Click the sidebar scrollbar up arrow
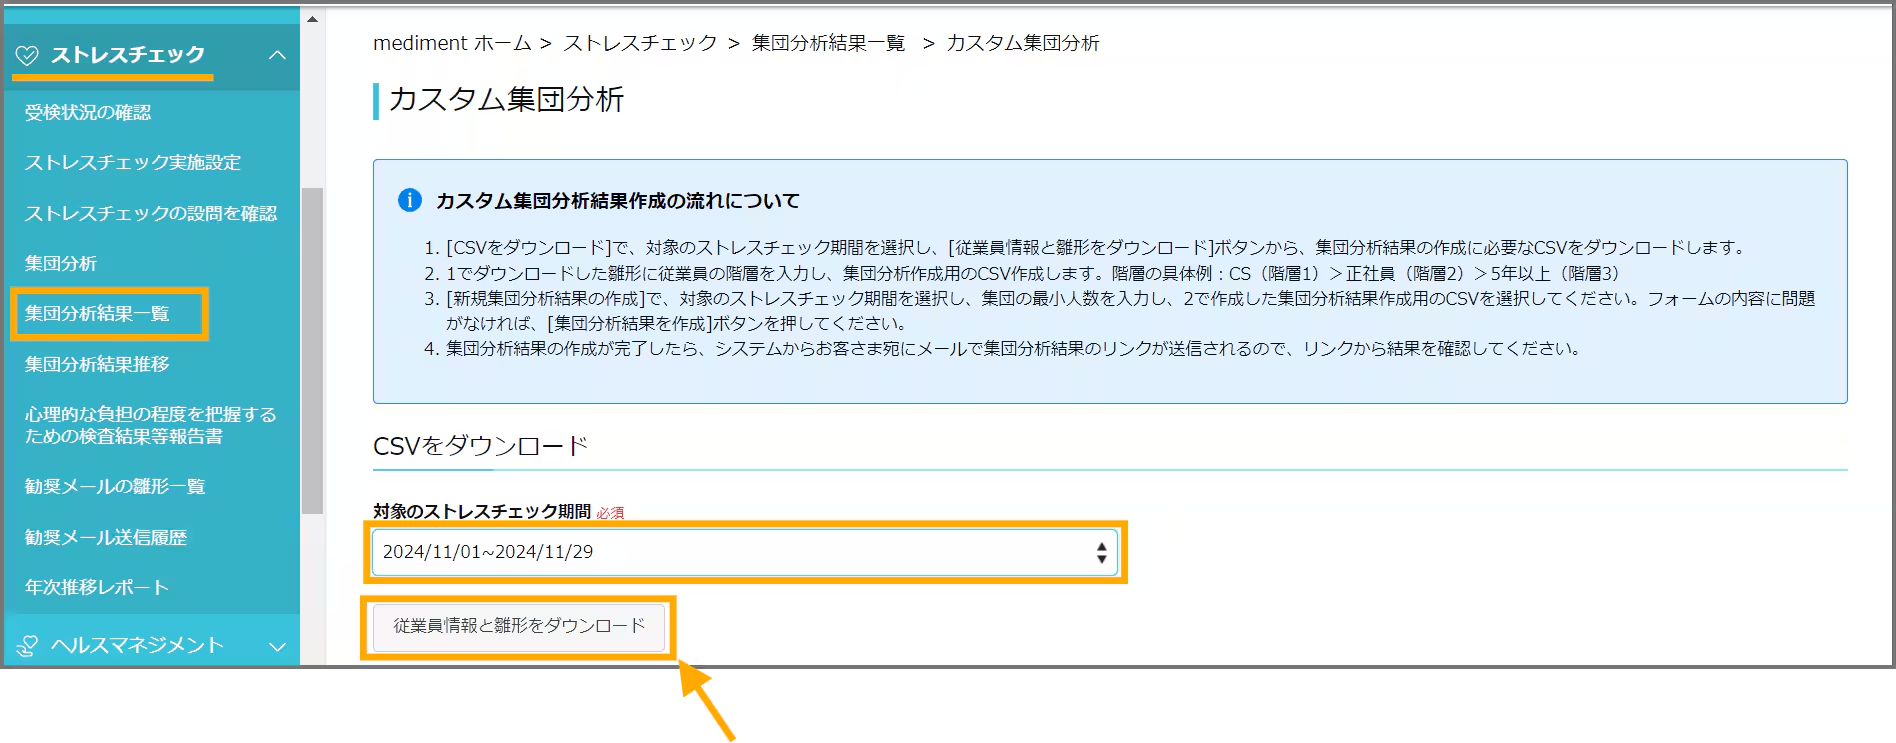 (x=312, y=19)
